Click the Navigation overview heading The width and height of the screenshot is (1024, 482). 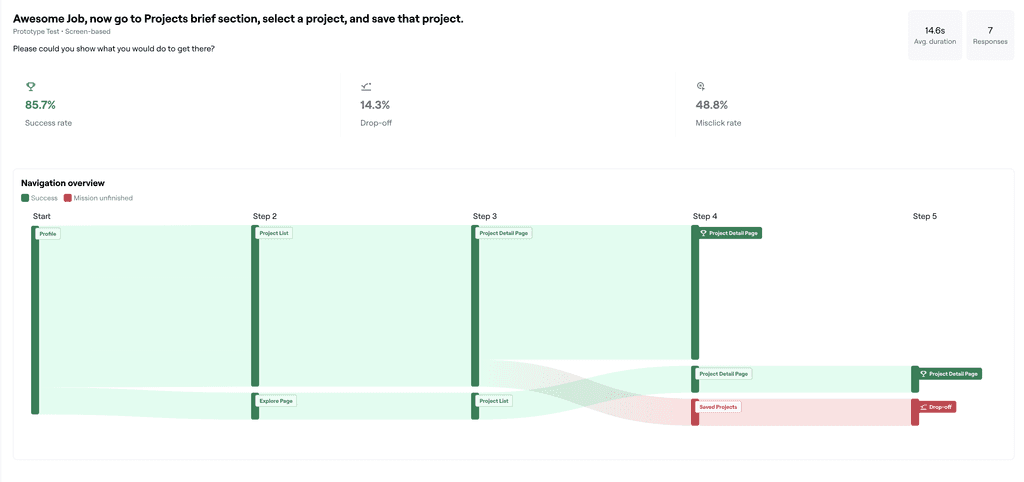63,183
